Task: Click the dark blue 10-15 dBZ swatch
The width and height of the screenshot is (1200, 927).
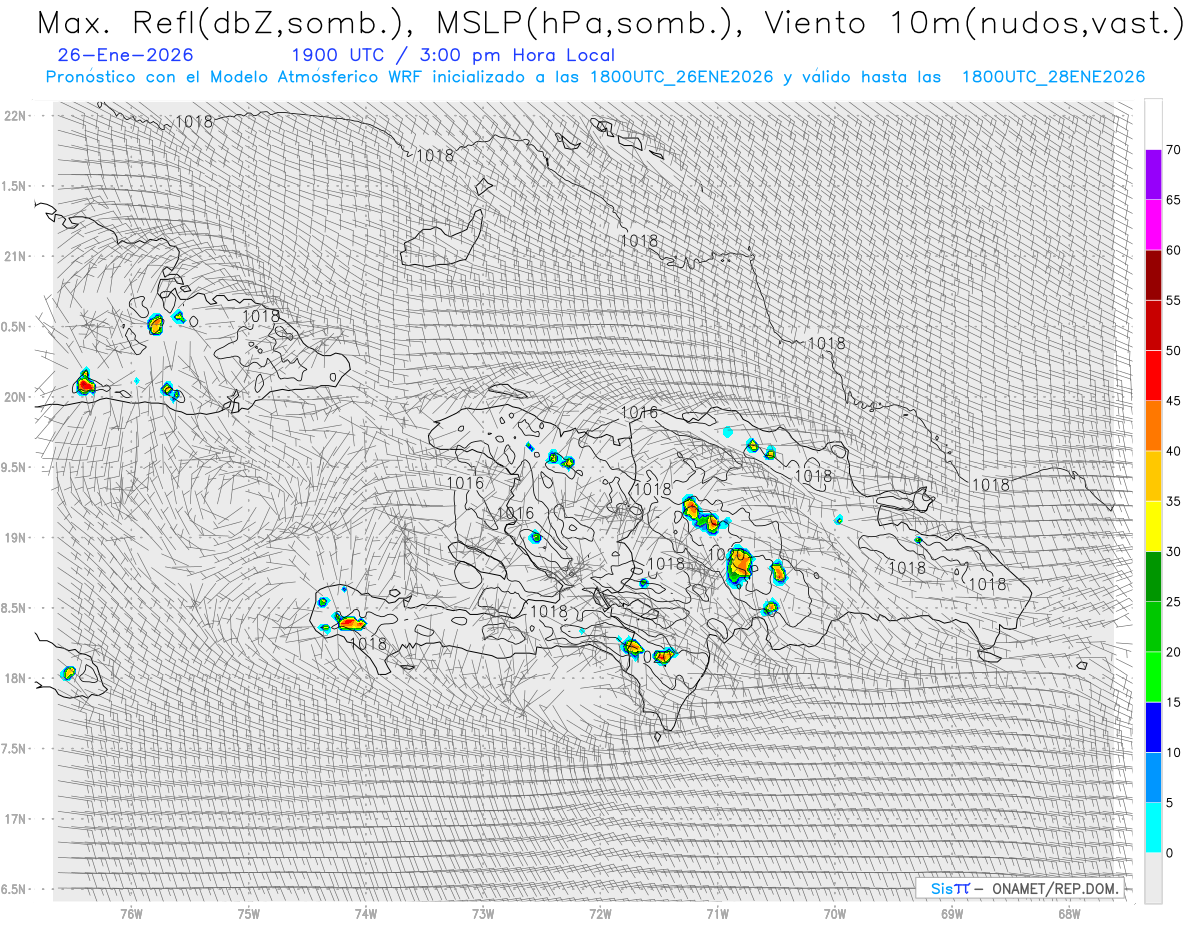Action: 1153,727
